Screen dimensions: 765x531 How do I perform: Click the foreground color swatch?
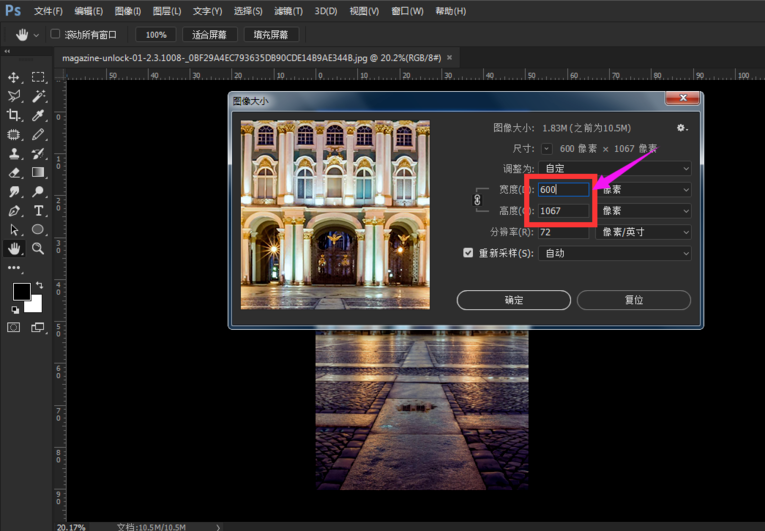coord(20,292)
